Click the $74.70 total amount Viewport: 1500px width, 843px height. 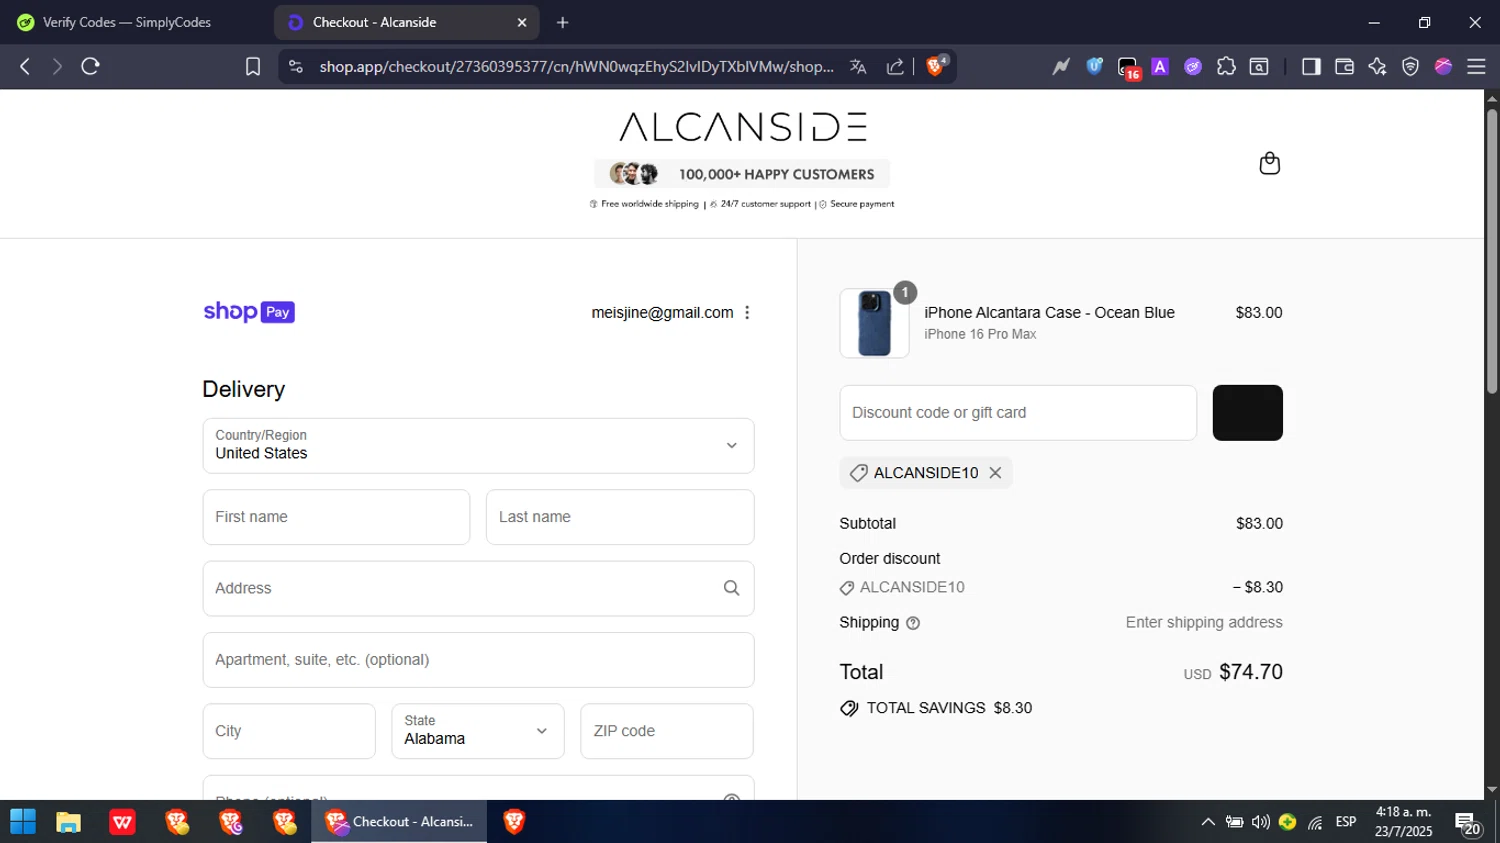click(1251, 672)
